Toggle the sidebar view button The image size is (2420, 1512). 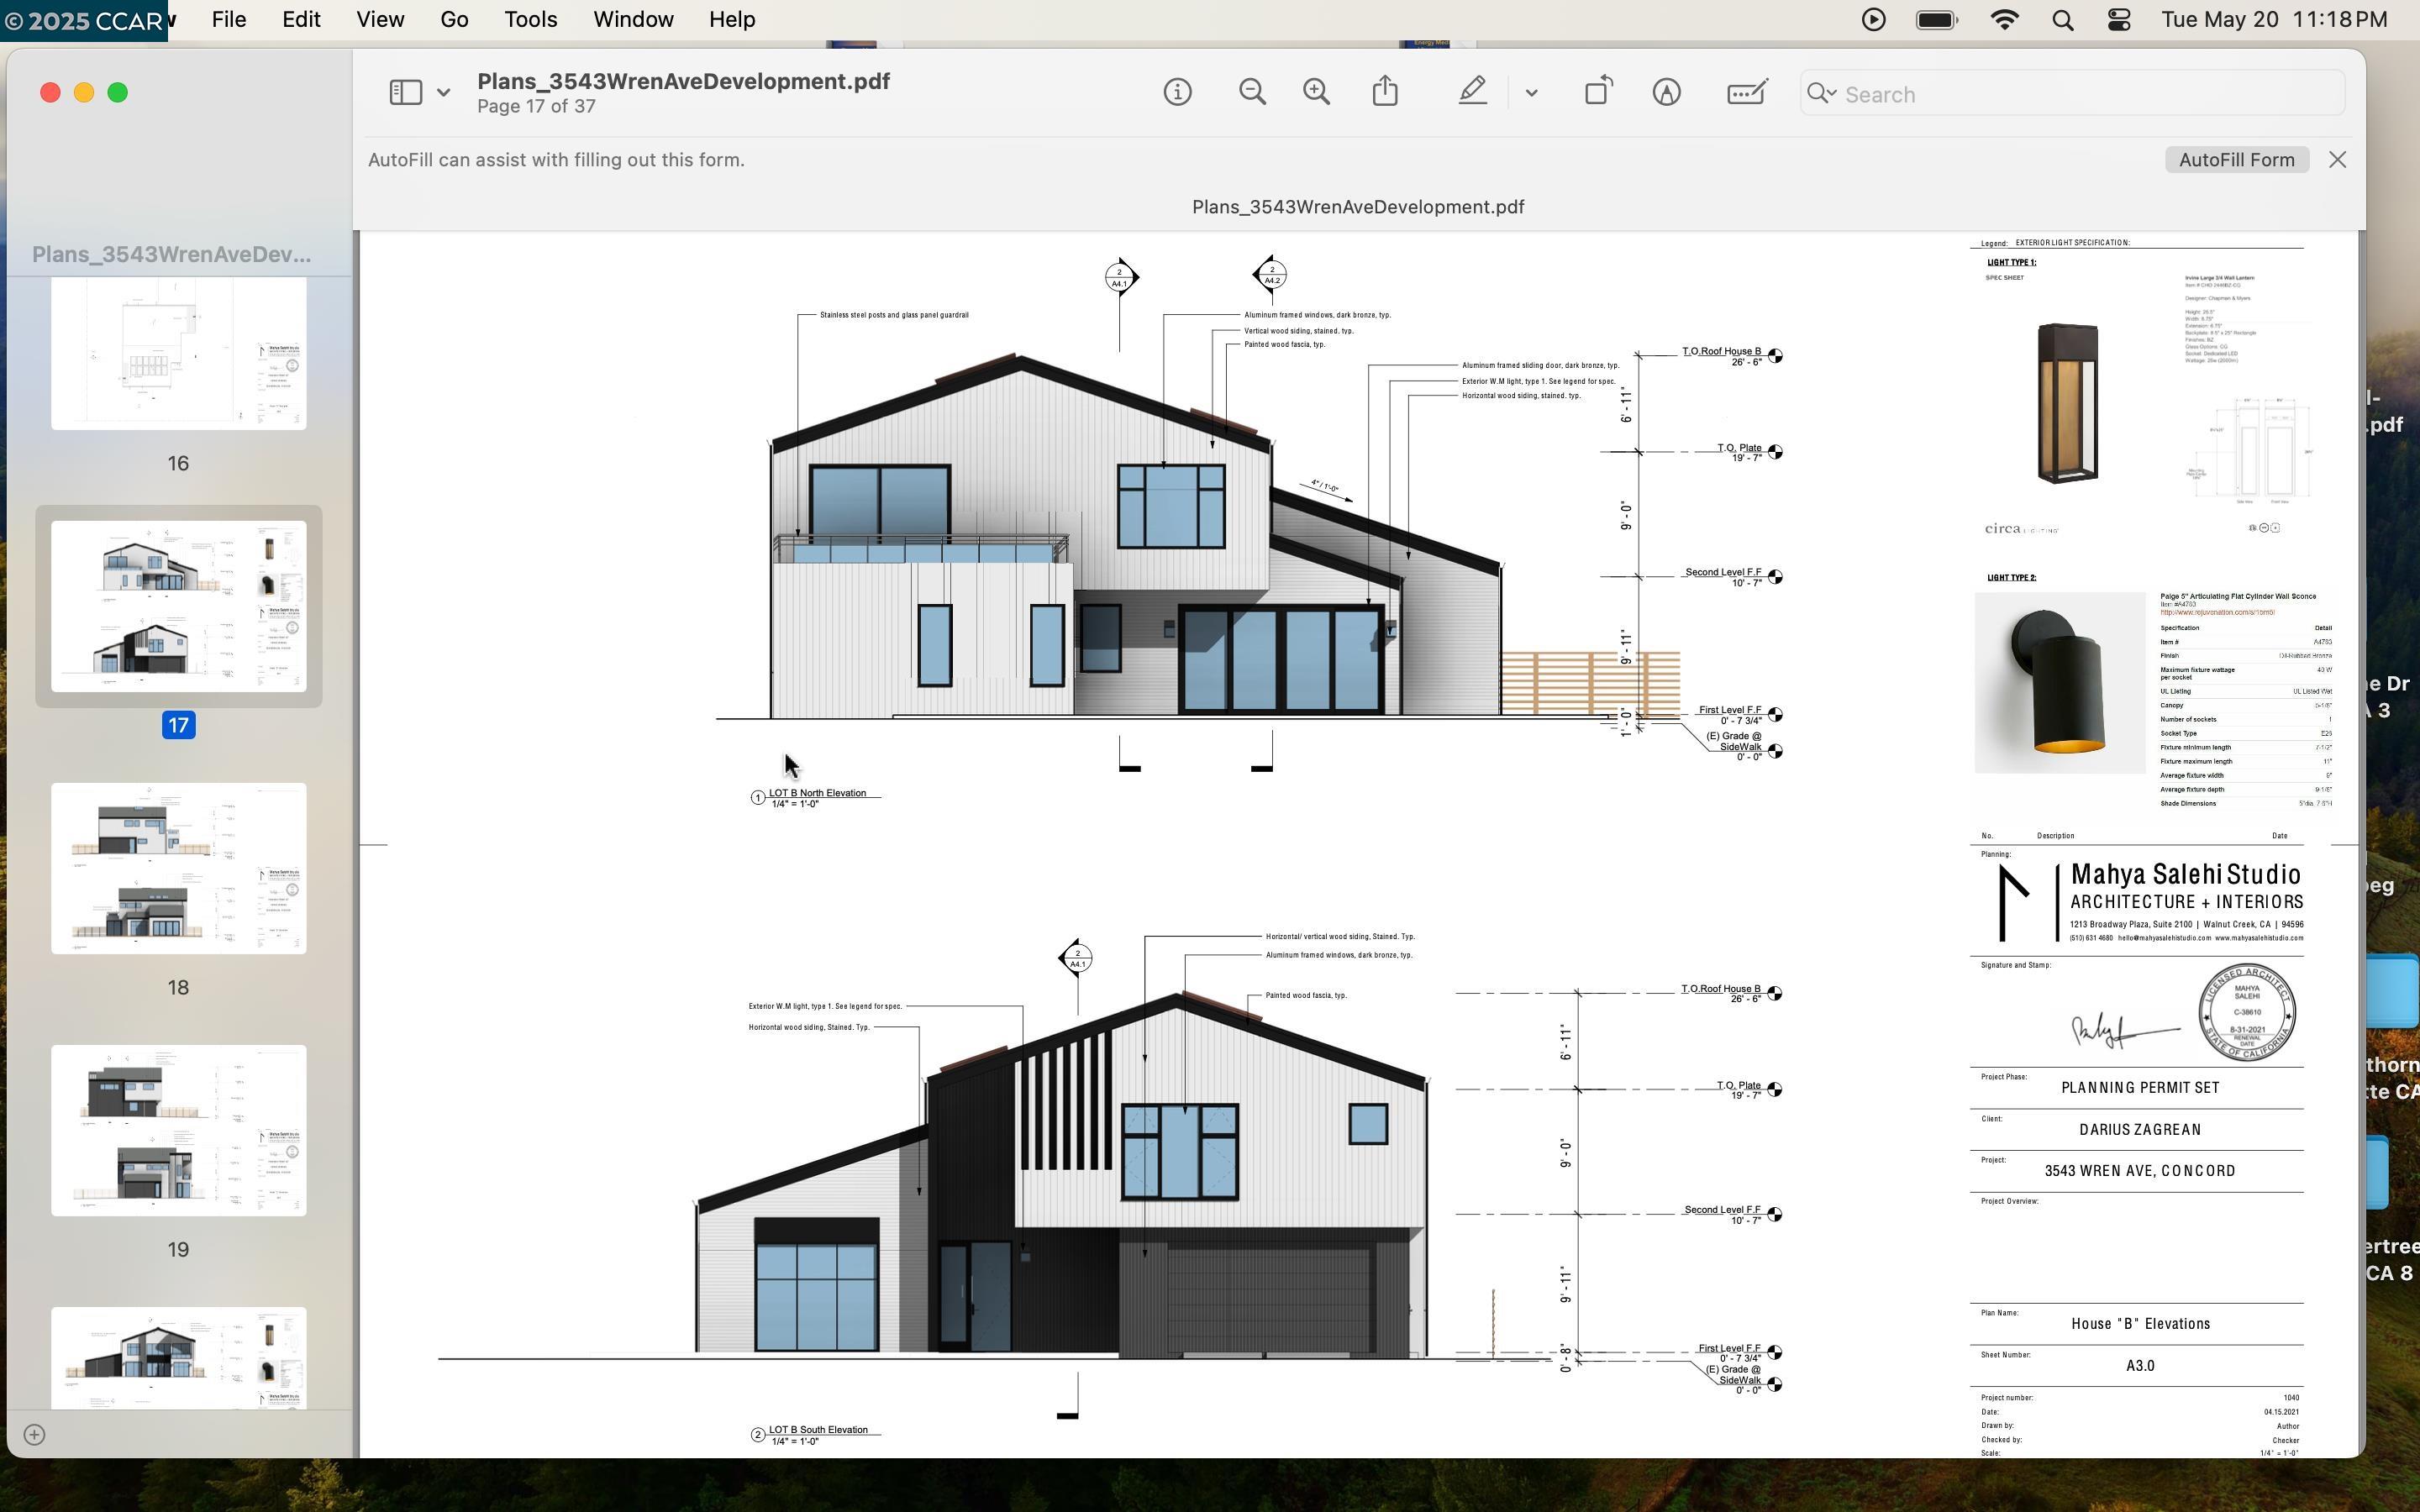click(404, 93)
